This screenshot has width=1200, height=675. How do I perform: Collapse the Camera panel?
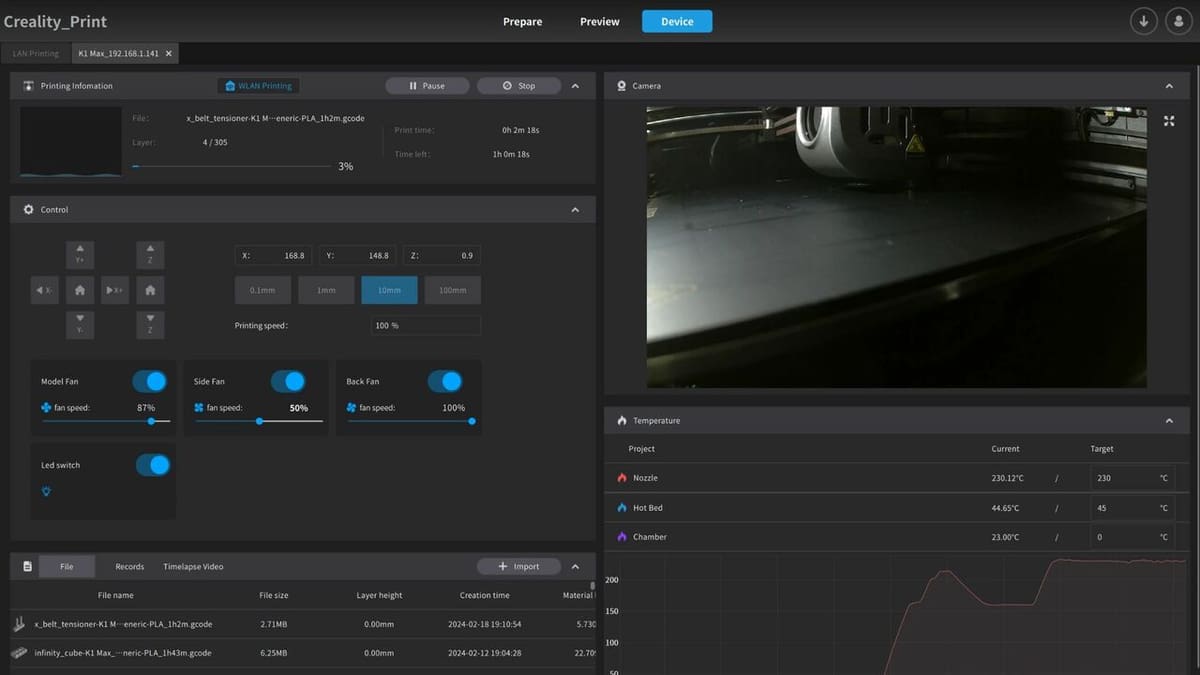point(1169,86)
